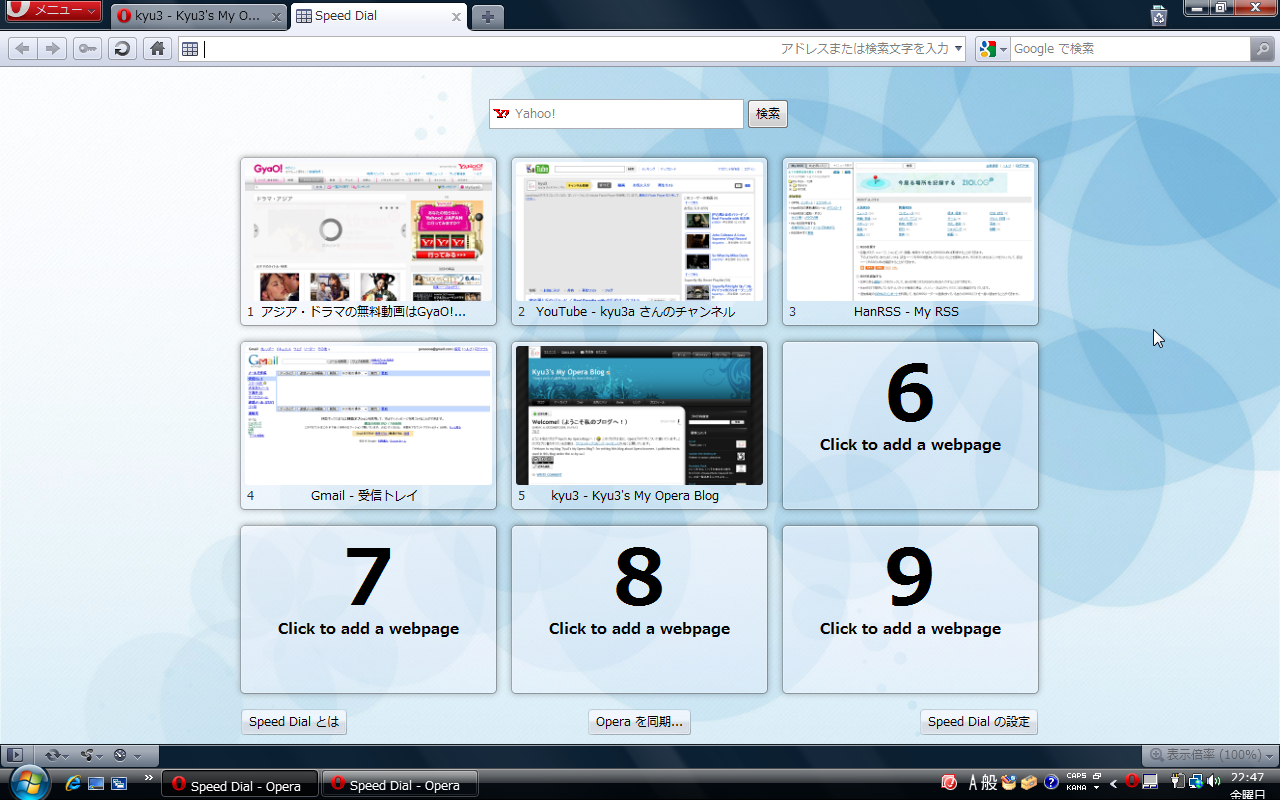The width and height of the screenshot is (1280, 800).
Task: Click the Switch between windows Quick Launch icon
Action: click(119, 783)
